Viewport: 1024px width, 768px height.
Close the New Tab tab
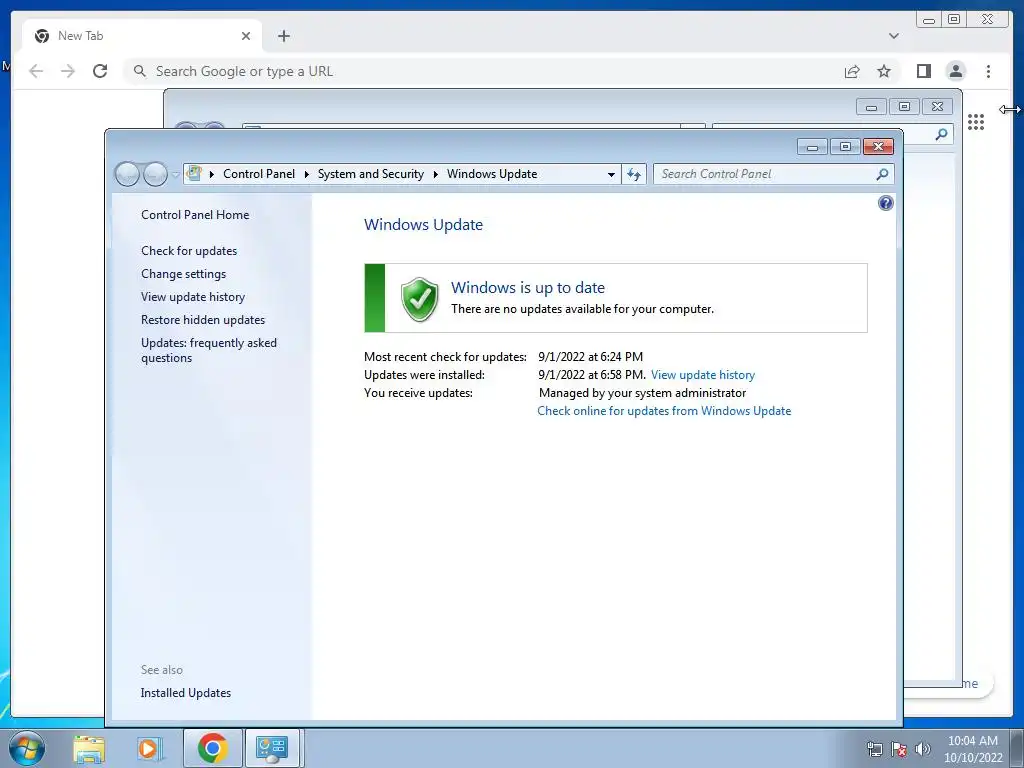tap(246, 36)
